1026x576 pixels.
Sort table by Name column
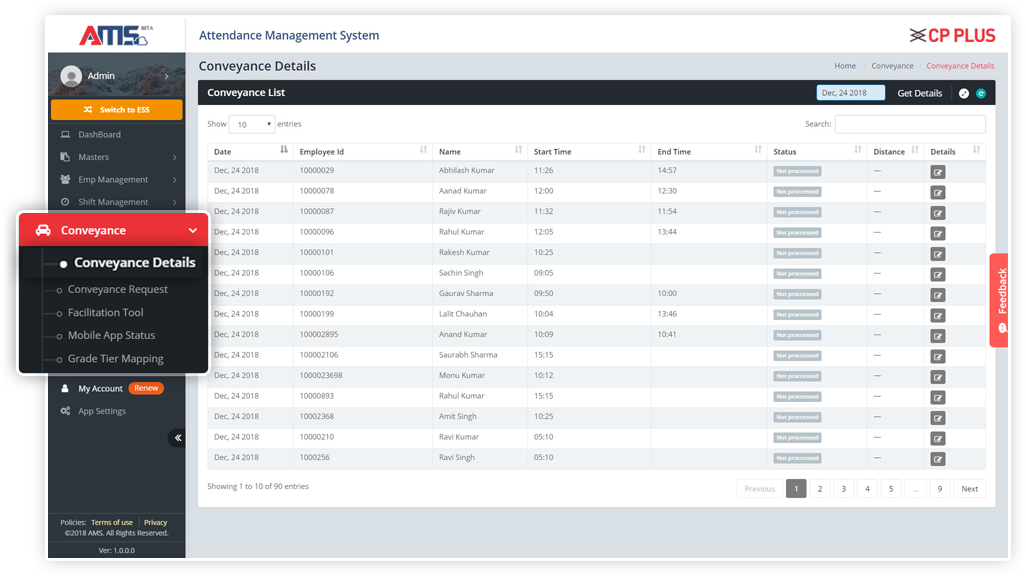click(x=480, y=151)
